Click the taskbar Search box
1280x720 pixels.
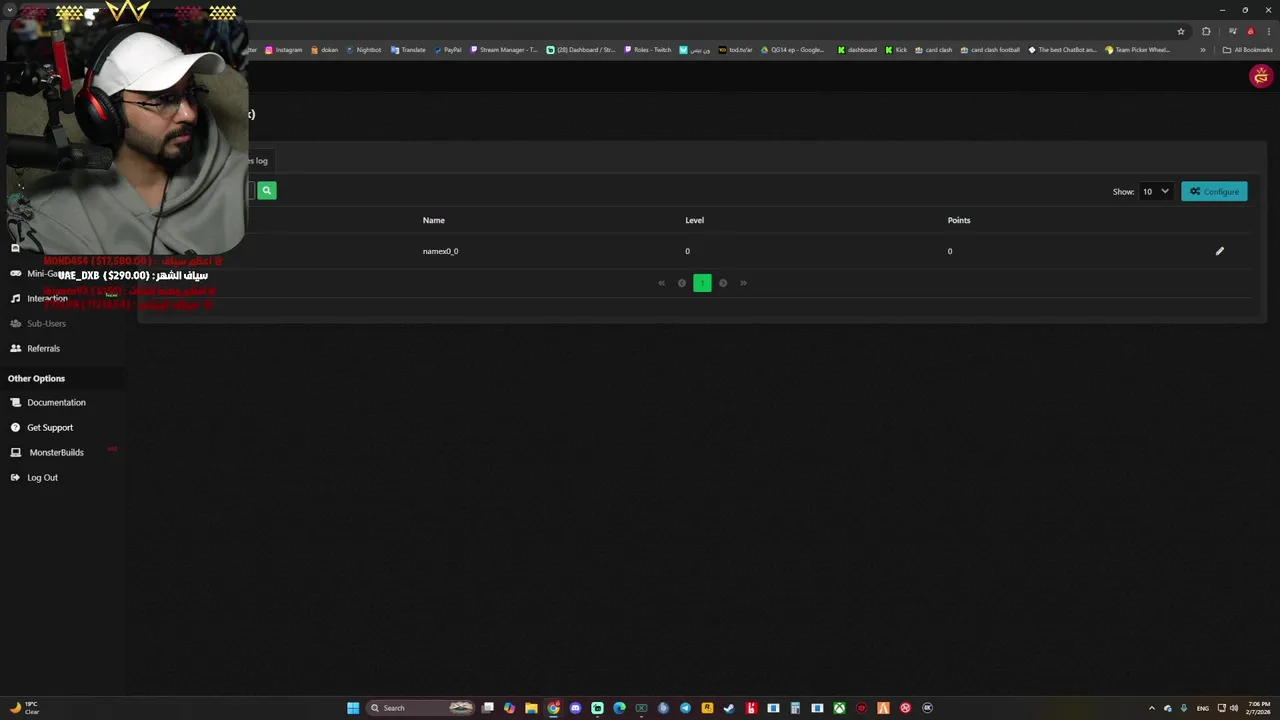point(421,708)
